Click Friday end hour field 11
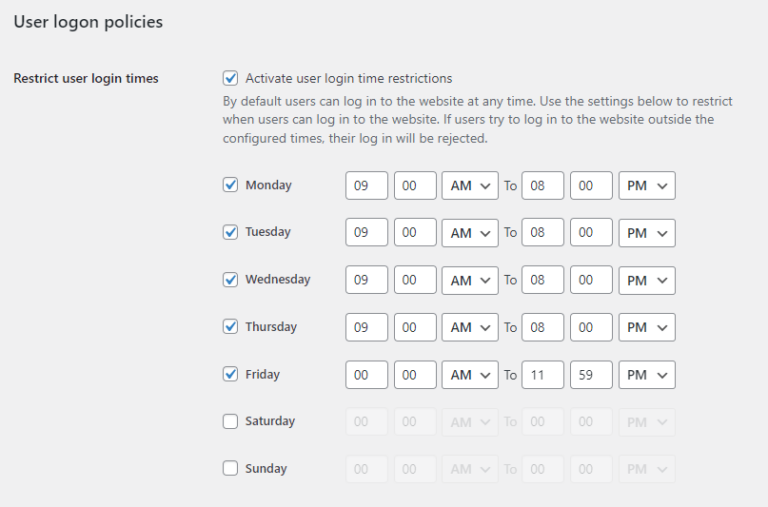 point(543,375)
